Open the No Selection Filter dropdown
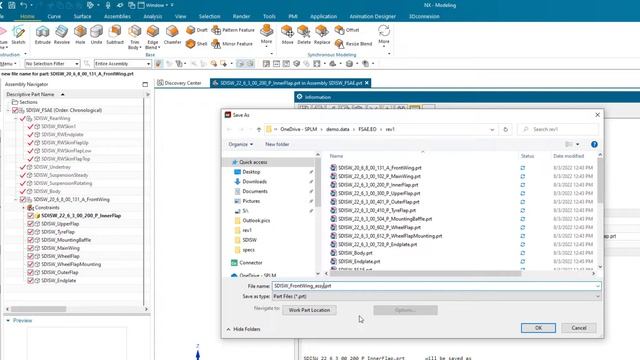 click(52, 64)
